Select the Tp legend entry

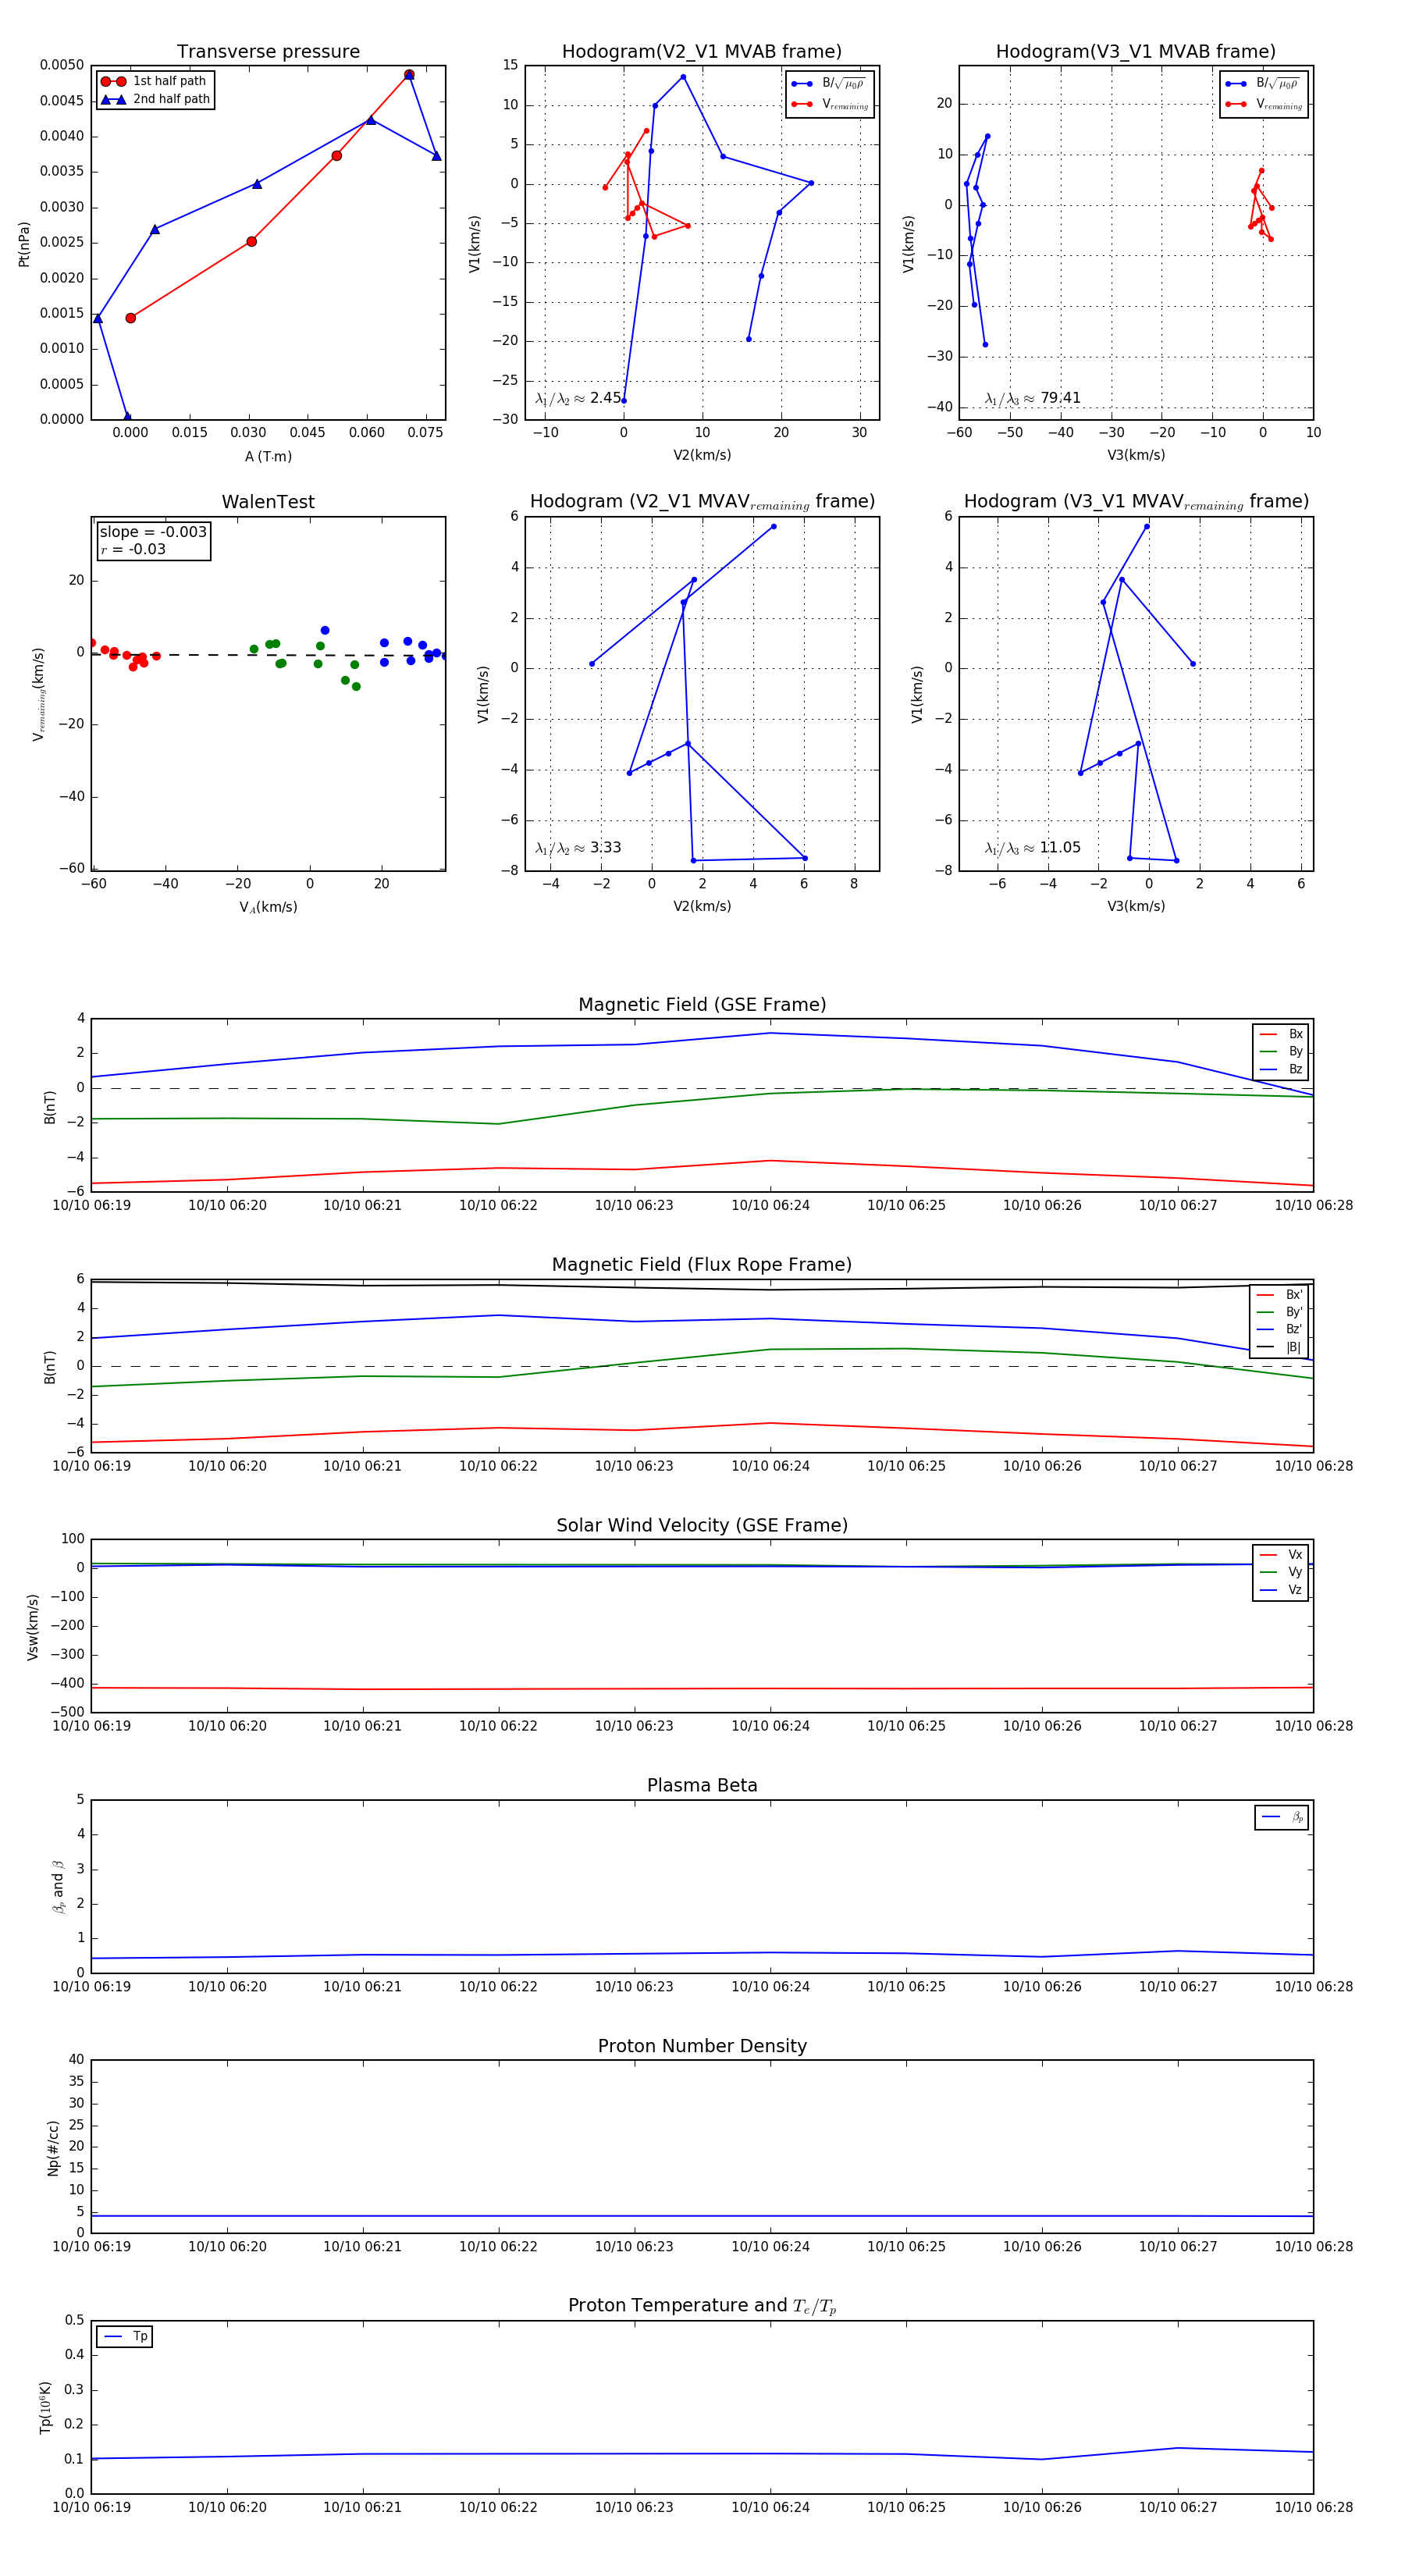click(x=125, y=2337)
